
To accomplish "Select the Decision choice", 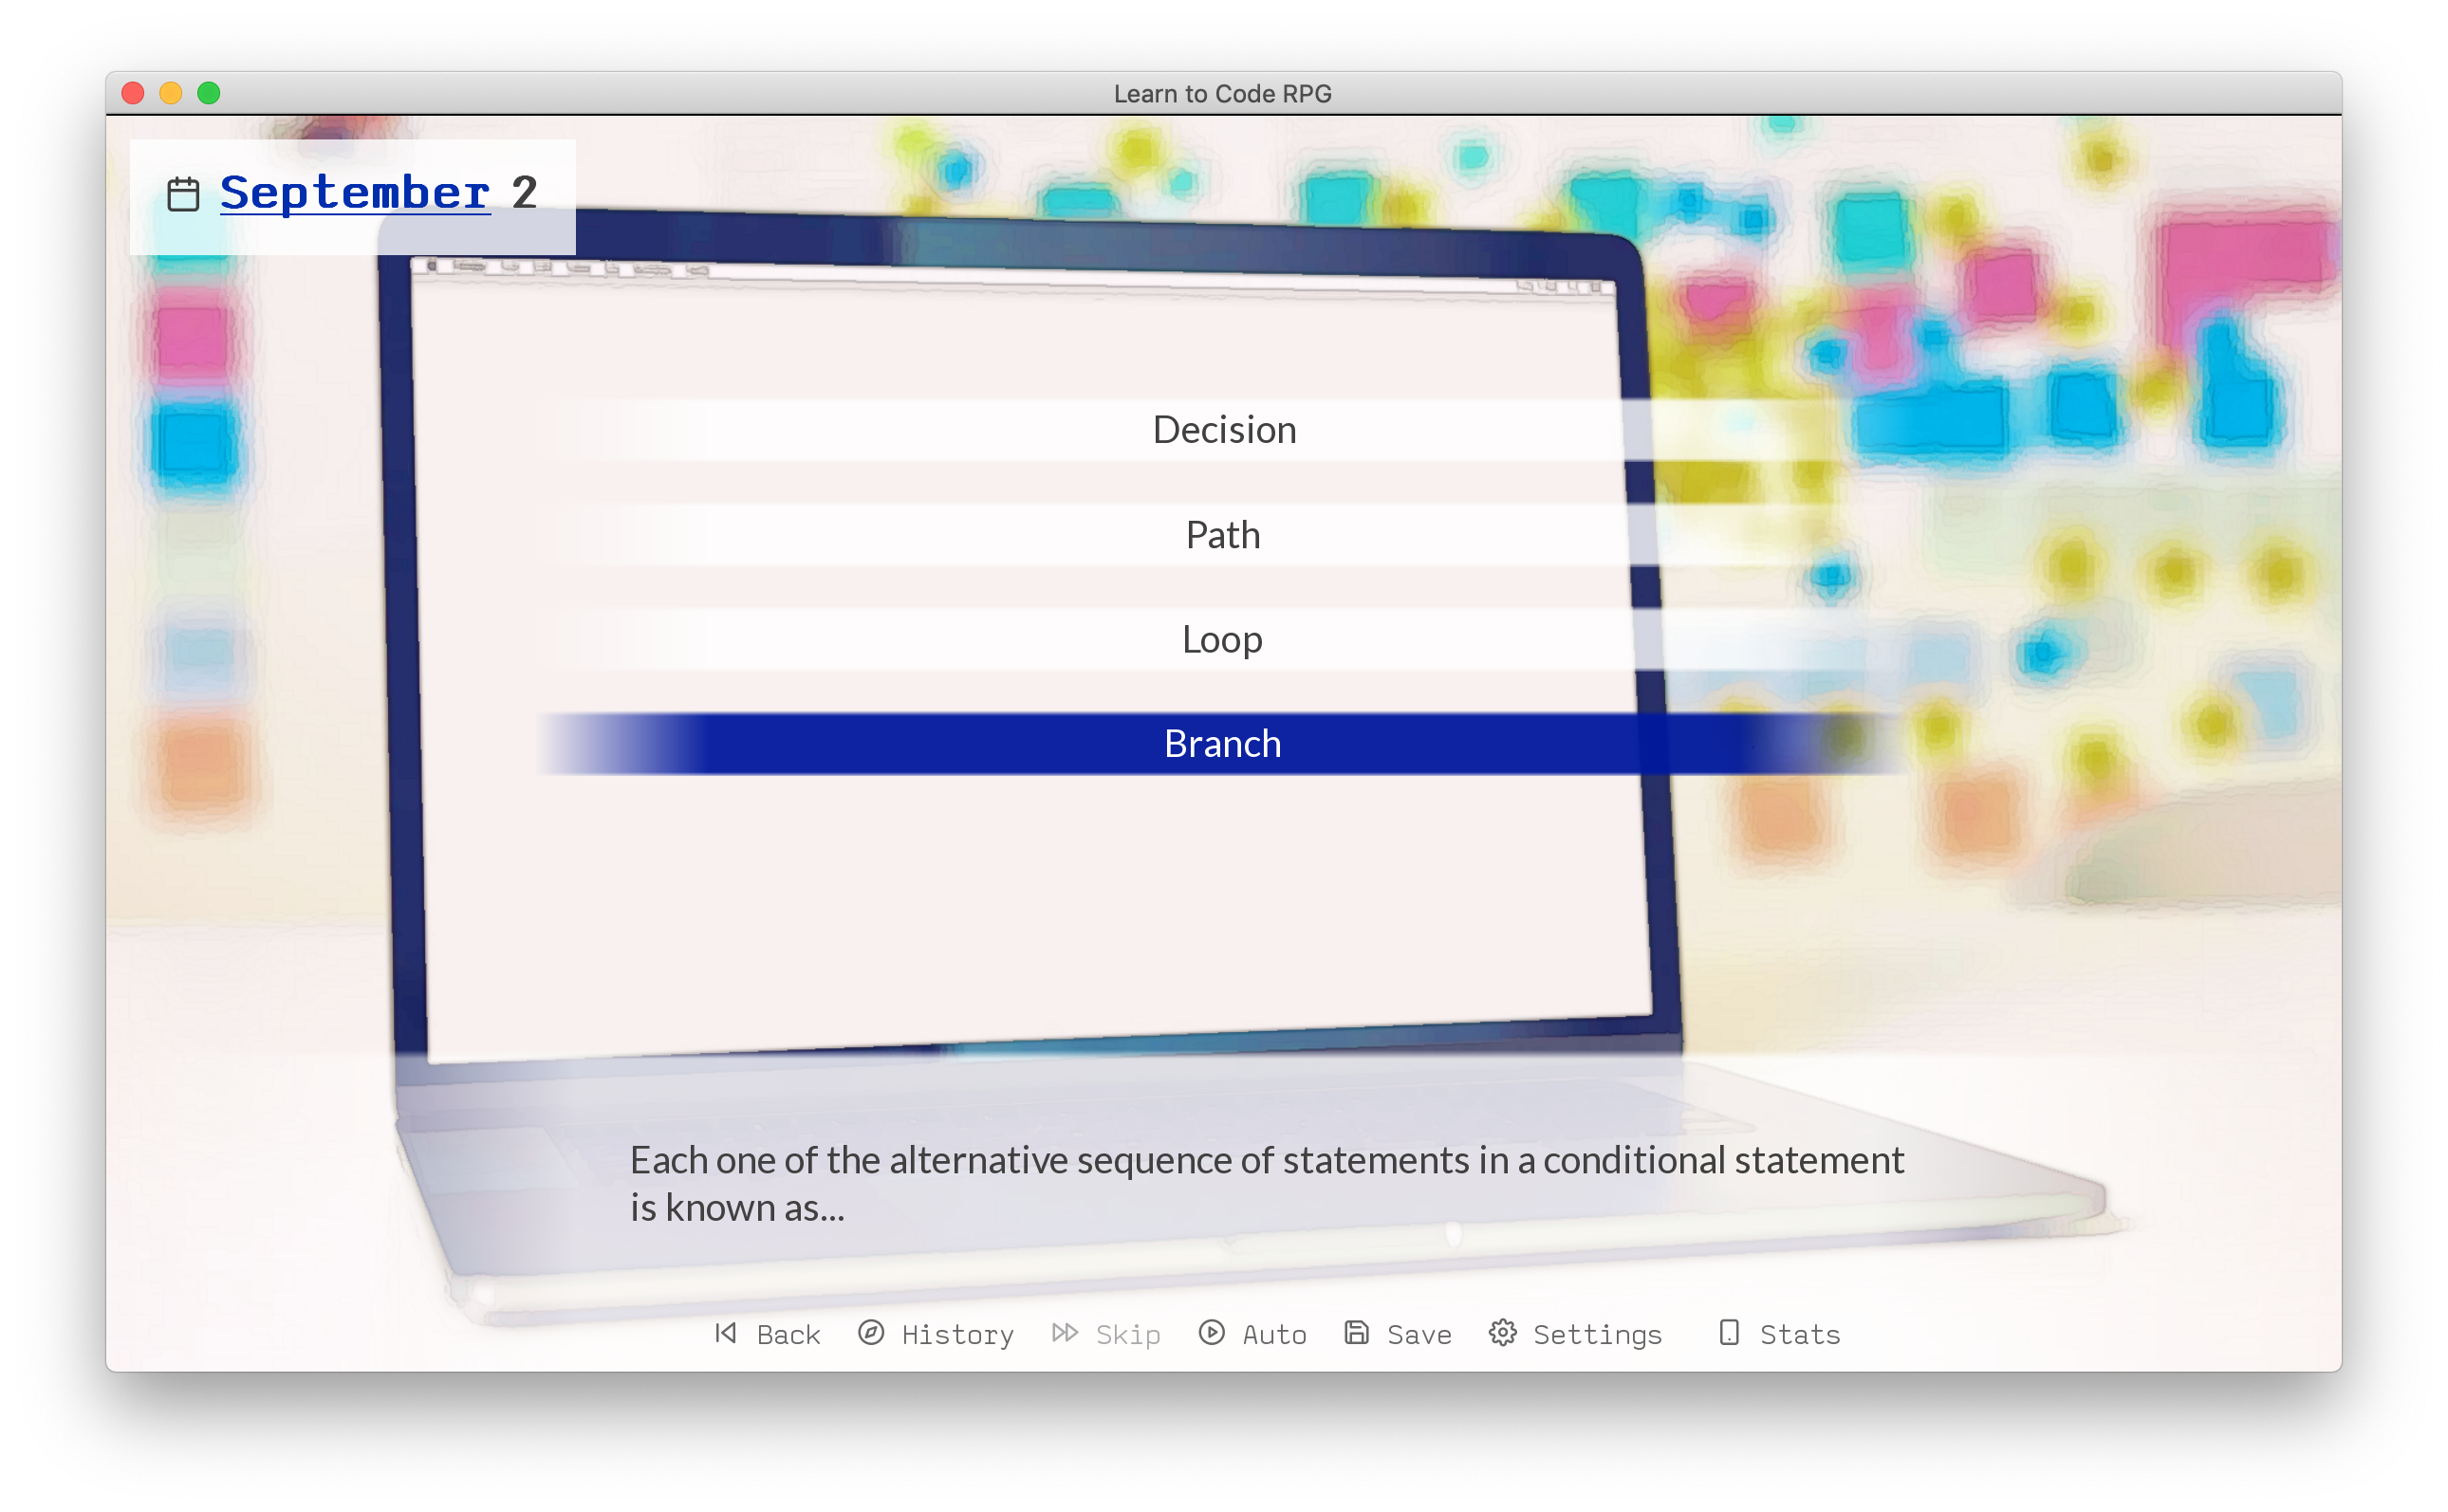I will (x=1223, y=429).
